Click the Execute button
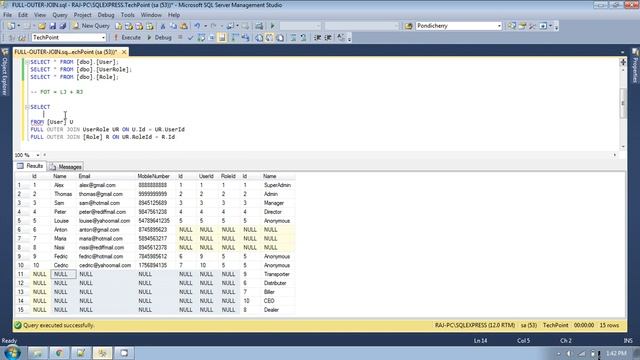 tap(127, 38)
